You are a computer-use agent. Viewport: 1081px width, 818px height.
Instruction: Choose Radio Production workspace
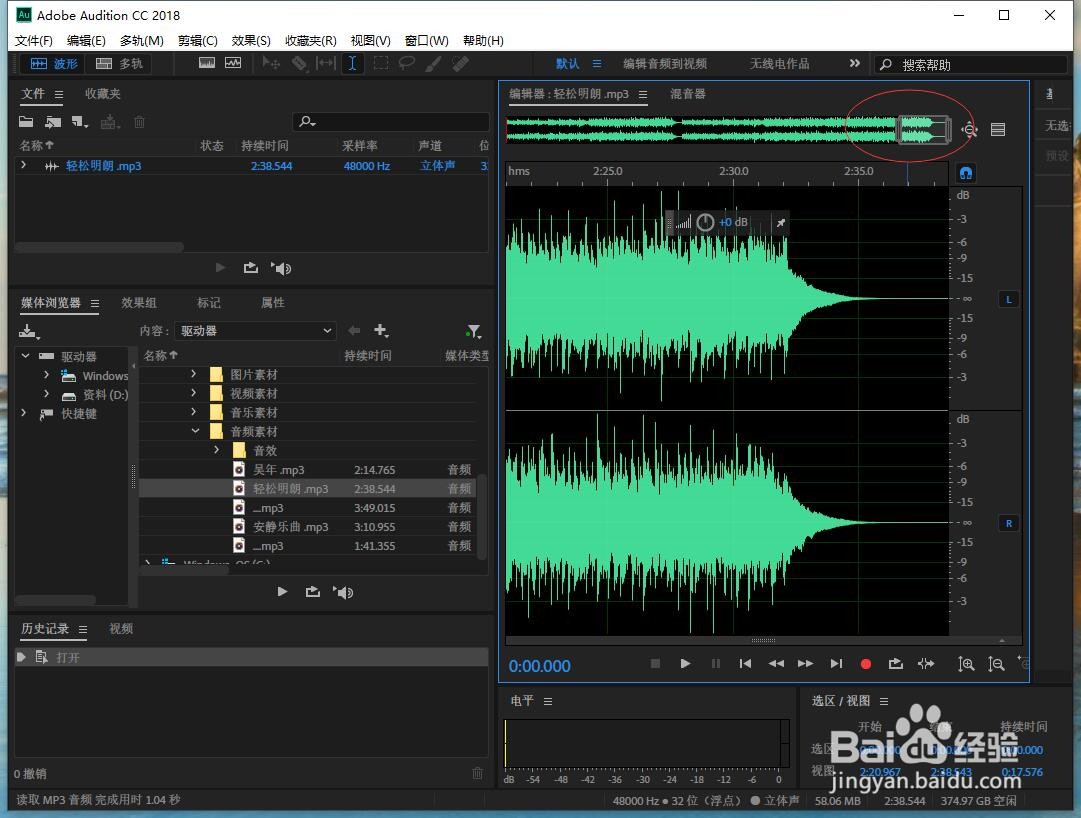pyautogui.click(x=779, y=63)
